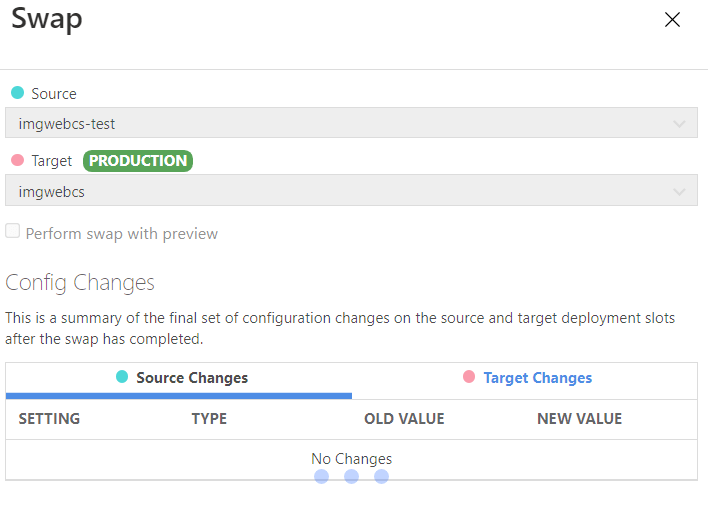Click the middle loading dot indicator
708x506 pixels.
[351, 477]
